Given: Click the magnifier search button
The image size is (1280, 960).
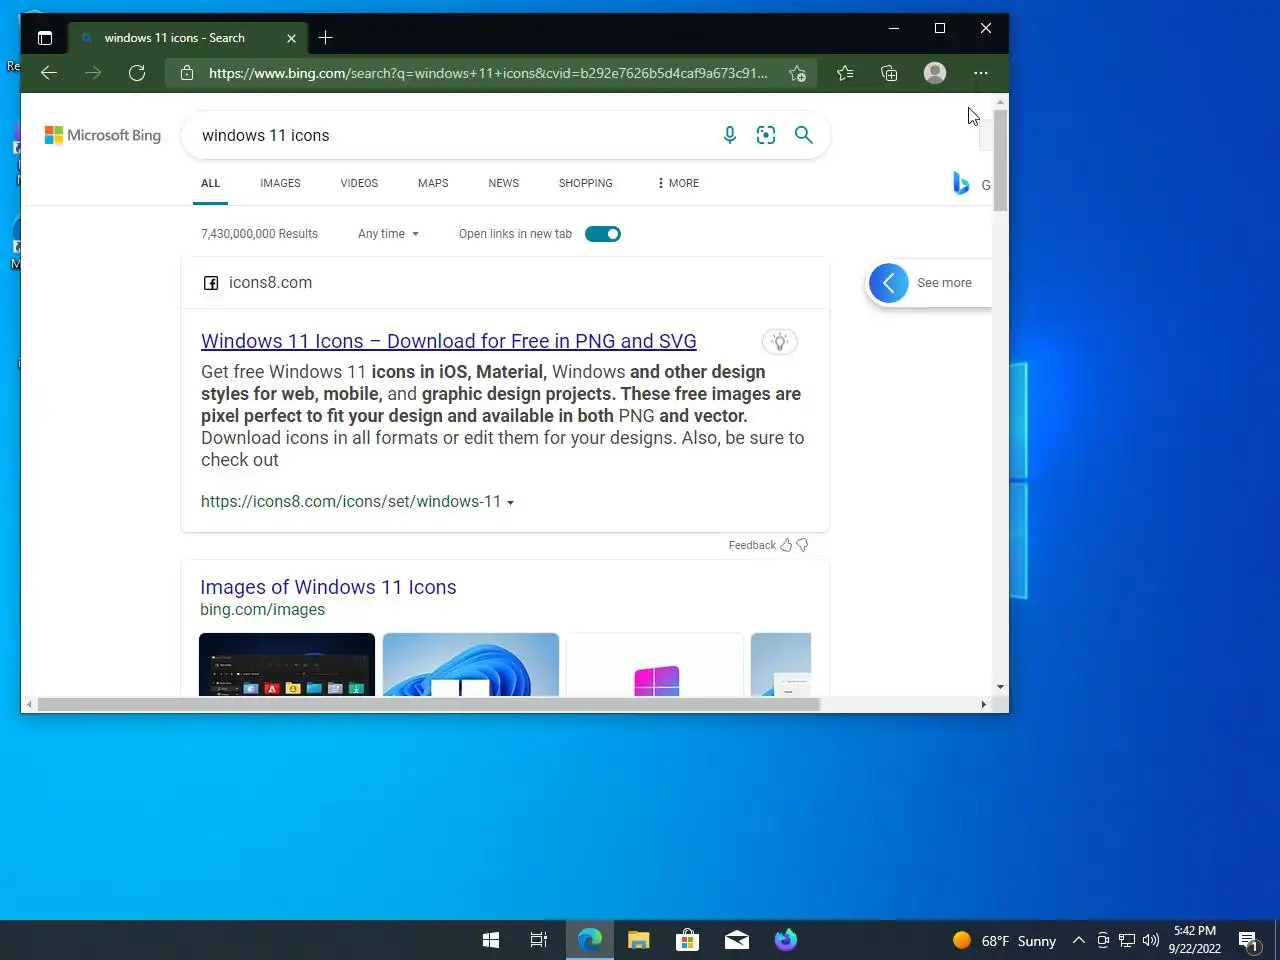Looking at the screenshot, I should tap(803, 135).
